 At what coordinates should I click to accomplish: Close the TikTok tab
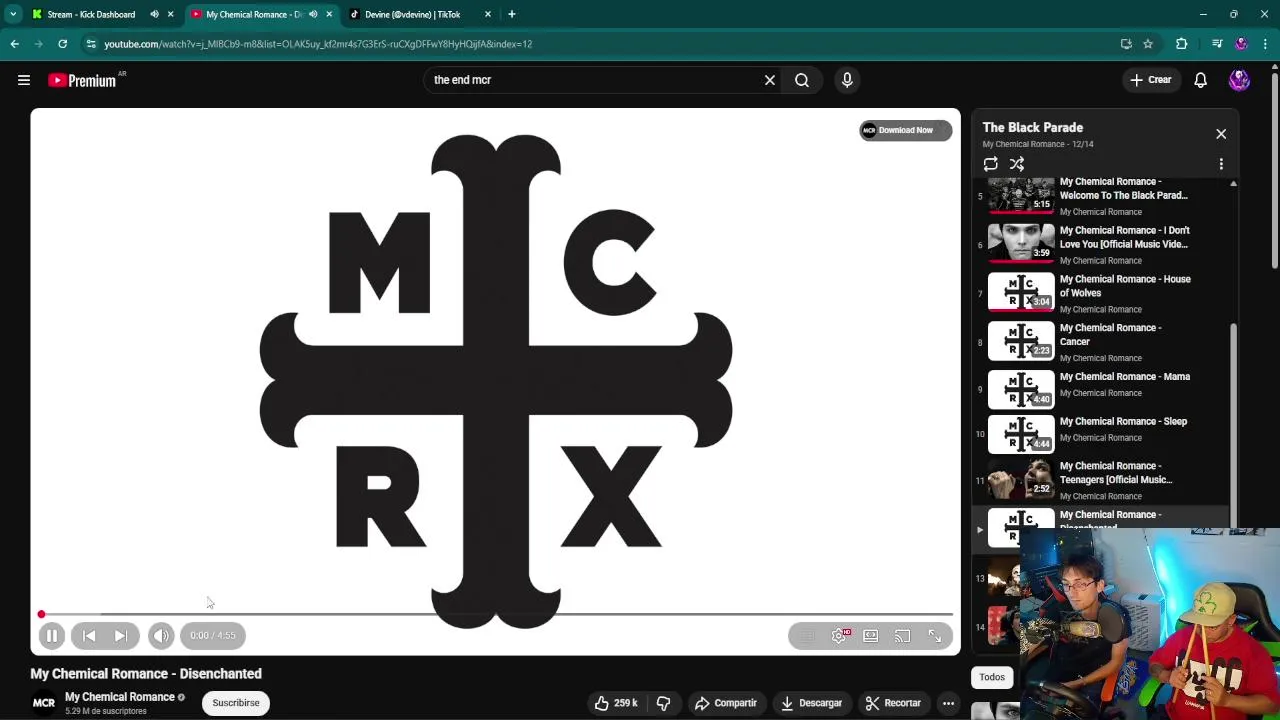click(x=488, y=14)
